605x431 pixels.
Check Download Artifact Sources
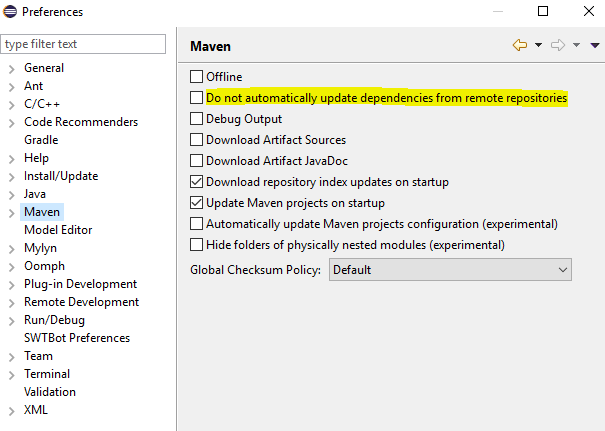[196, 140]
